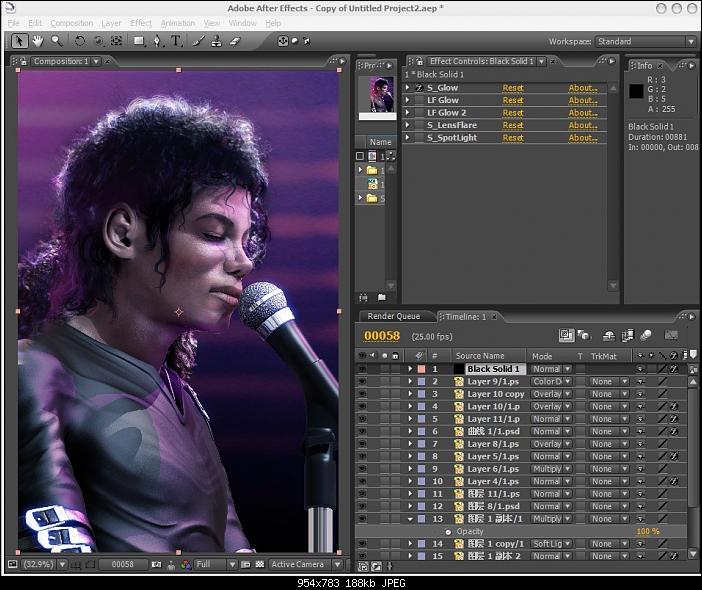Viewport: 702px width, 590px height.
Task: Open Workspace Standard dropdown
Action: point(645,41)
